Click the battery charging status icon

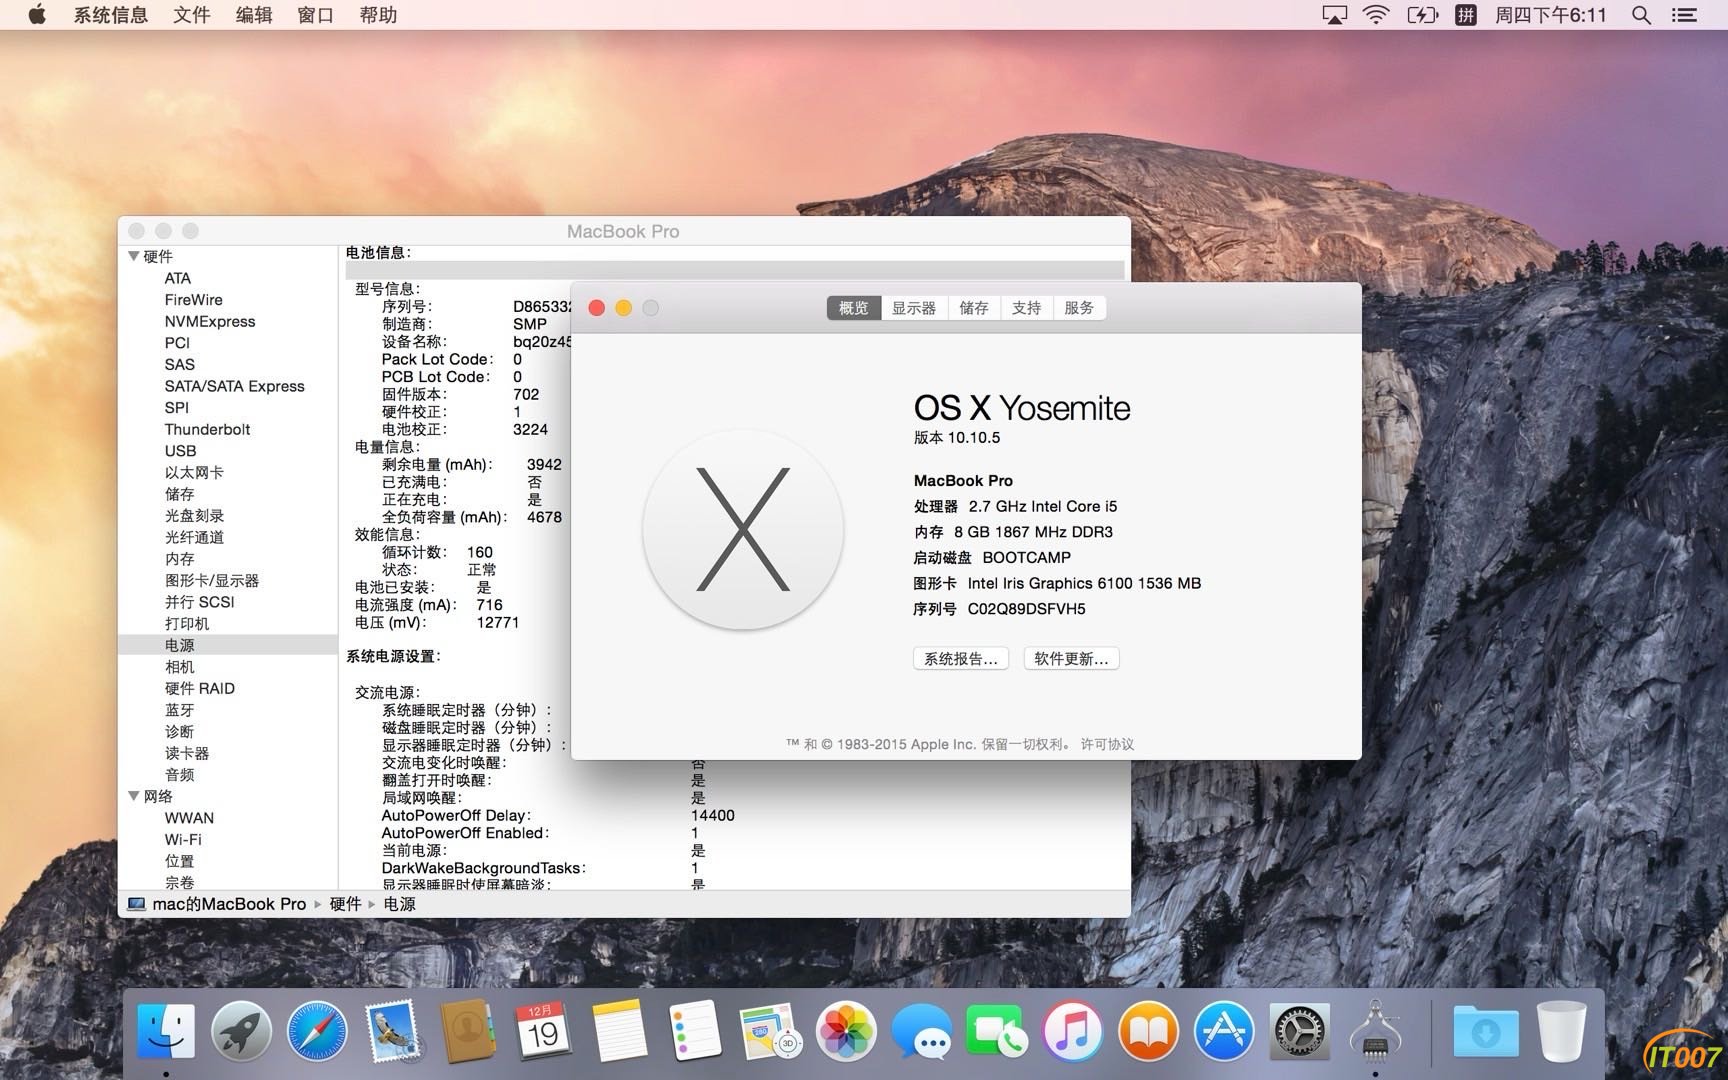(x=1422, y=15)
